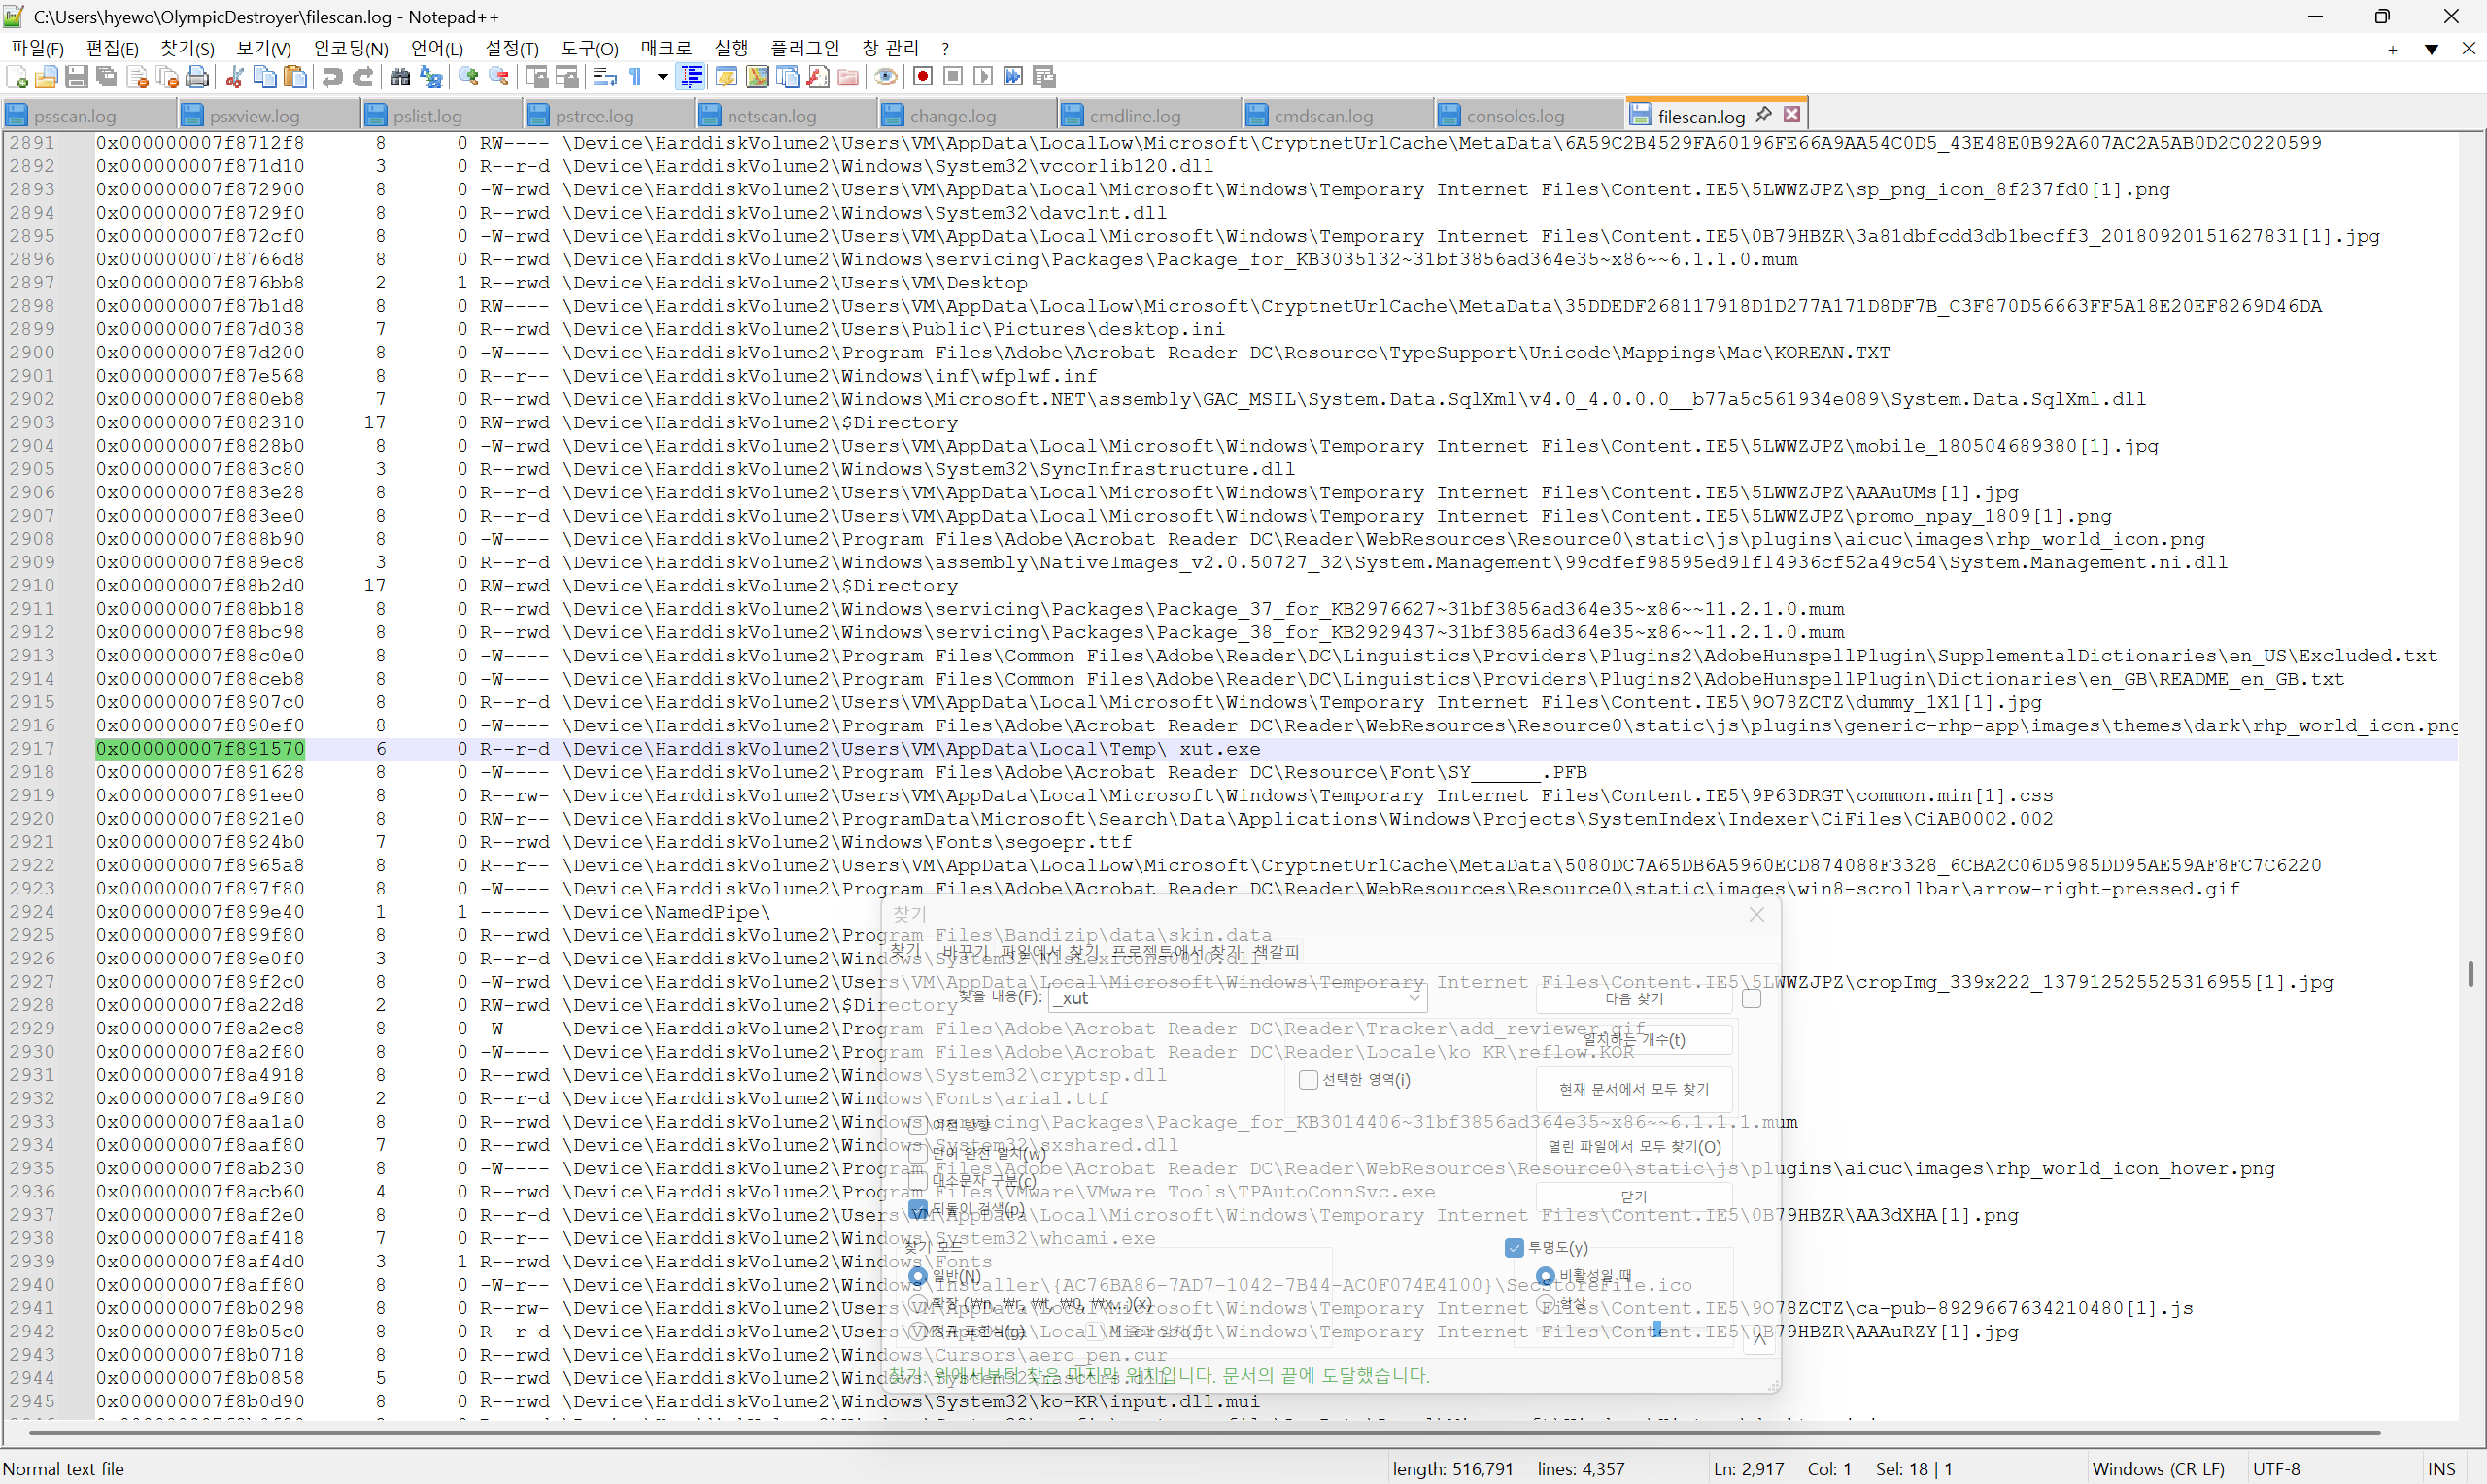Close the filescan.log tab with red X
2487x1484 pixels.
[1792, 114]
